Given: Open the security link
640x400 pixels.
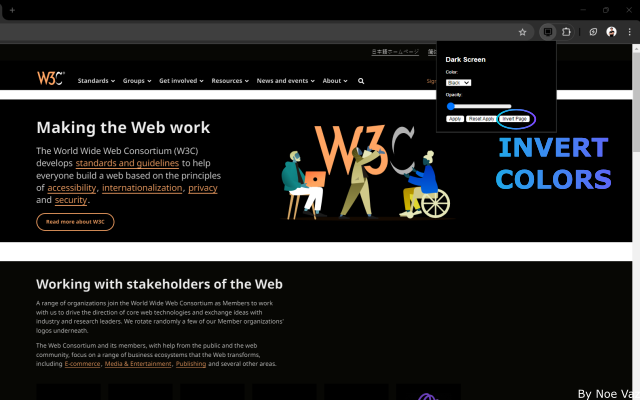Looking at the screenshot, I should tap(71, 200).
